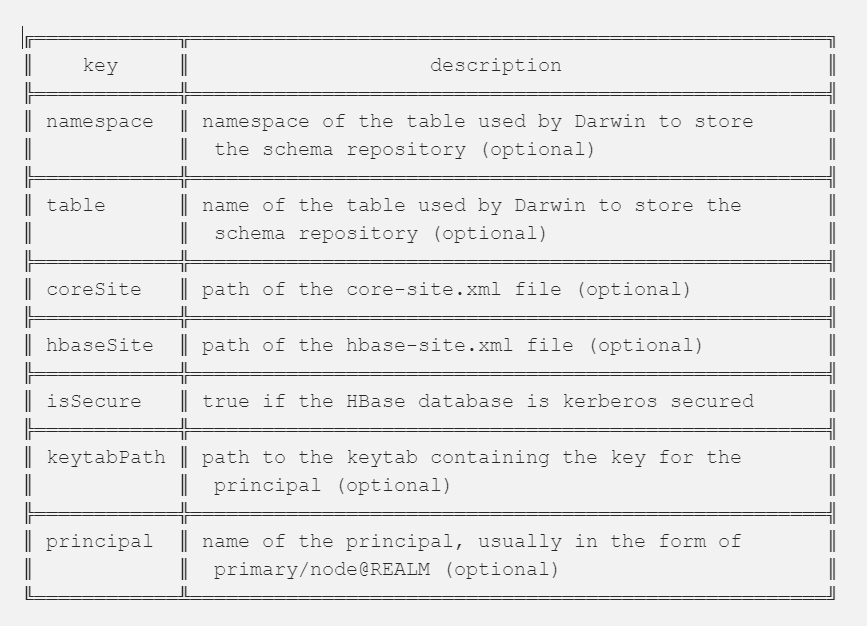Click 'name of the principal, usually' text

(382, 541)
